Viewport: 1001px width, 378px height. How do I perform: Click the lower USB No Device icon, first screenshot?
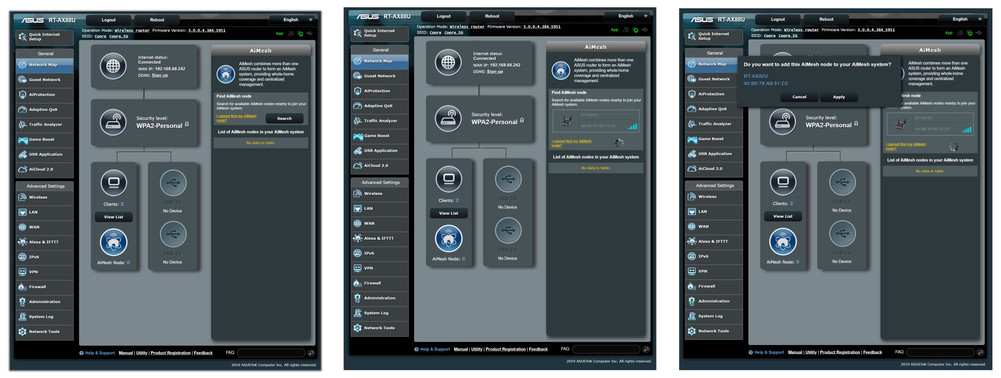coord(173,234)
